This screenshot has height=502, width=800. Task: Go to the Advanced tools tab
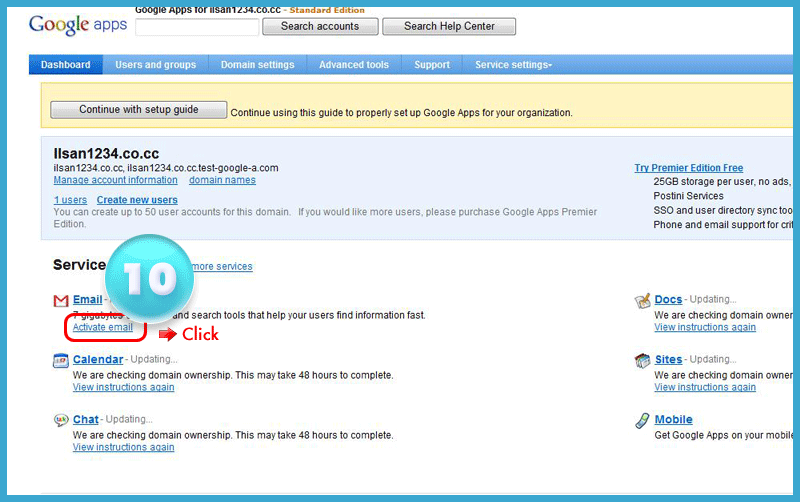coord(354,65)
